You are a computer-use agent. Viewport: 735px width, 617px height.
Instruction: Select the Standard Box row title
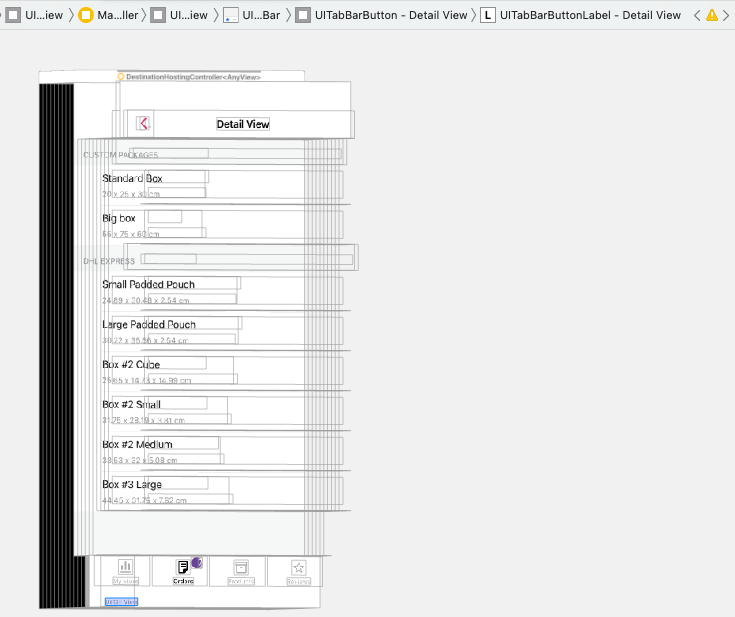pyautogui.click(x=132, y=178)
